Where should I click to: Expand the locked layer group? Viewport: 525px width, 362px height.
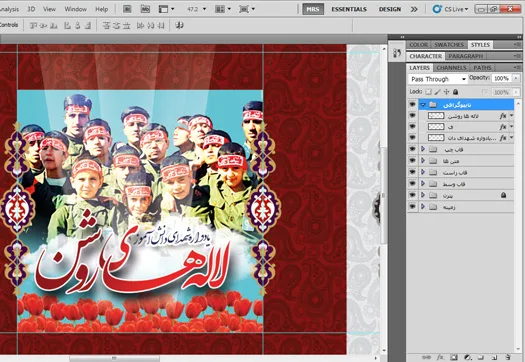click(423, 195)
